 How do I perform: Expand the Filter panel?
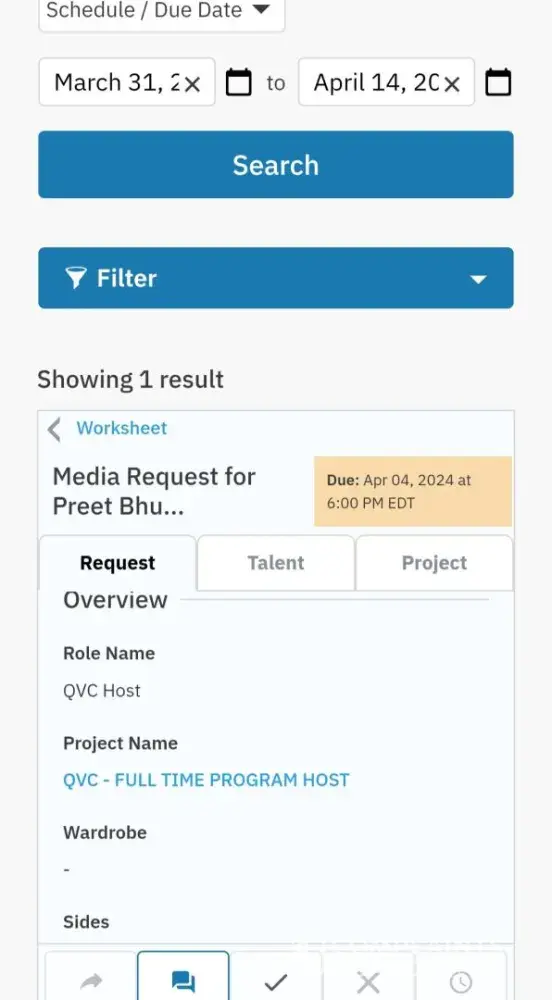[x=275, y=278]
